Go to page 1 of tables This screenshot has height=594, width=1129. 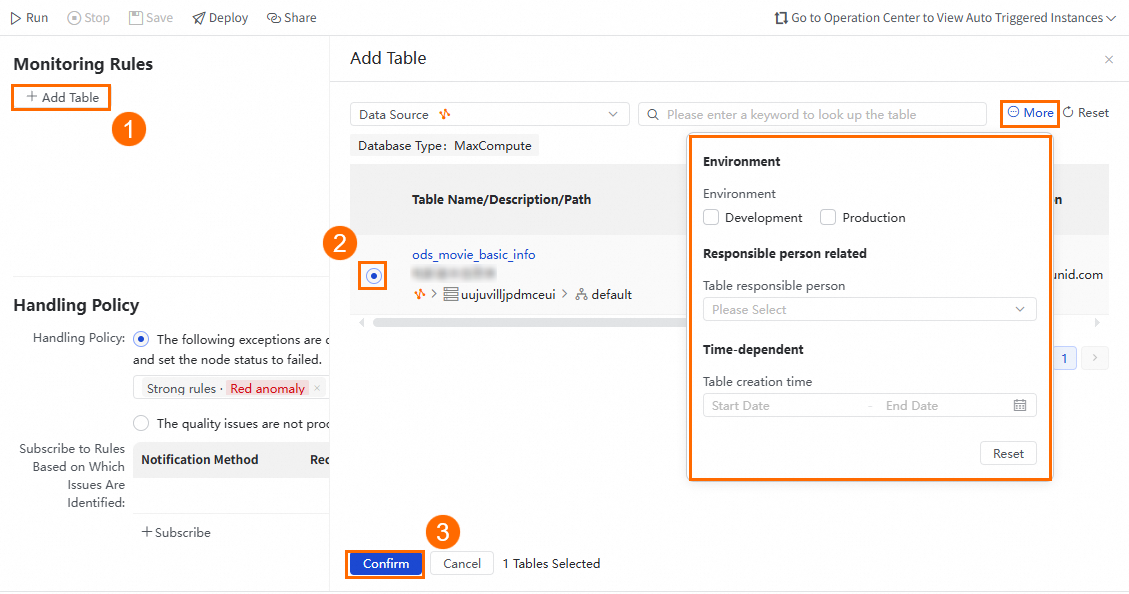[x=1064, y=358]
